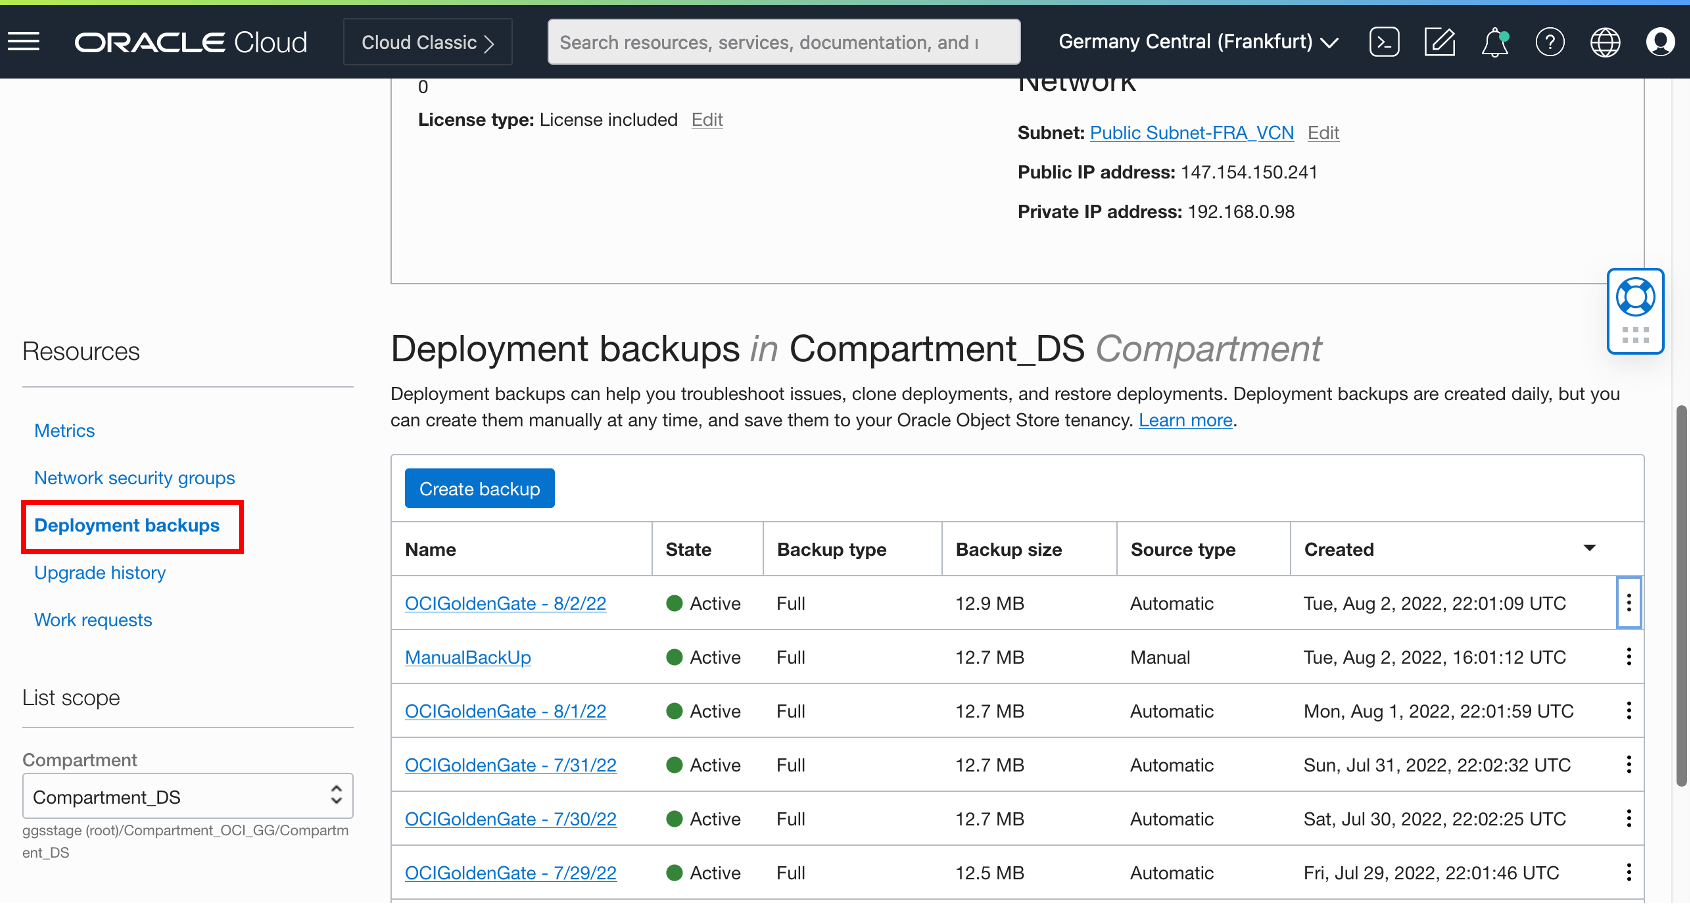Open the navigation hamburger menu
1690x910 pixels.
point(23,41)
